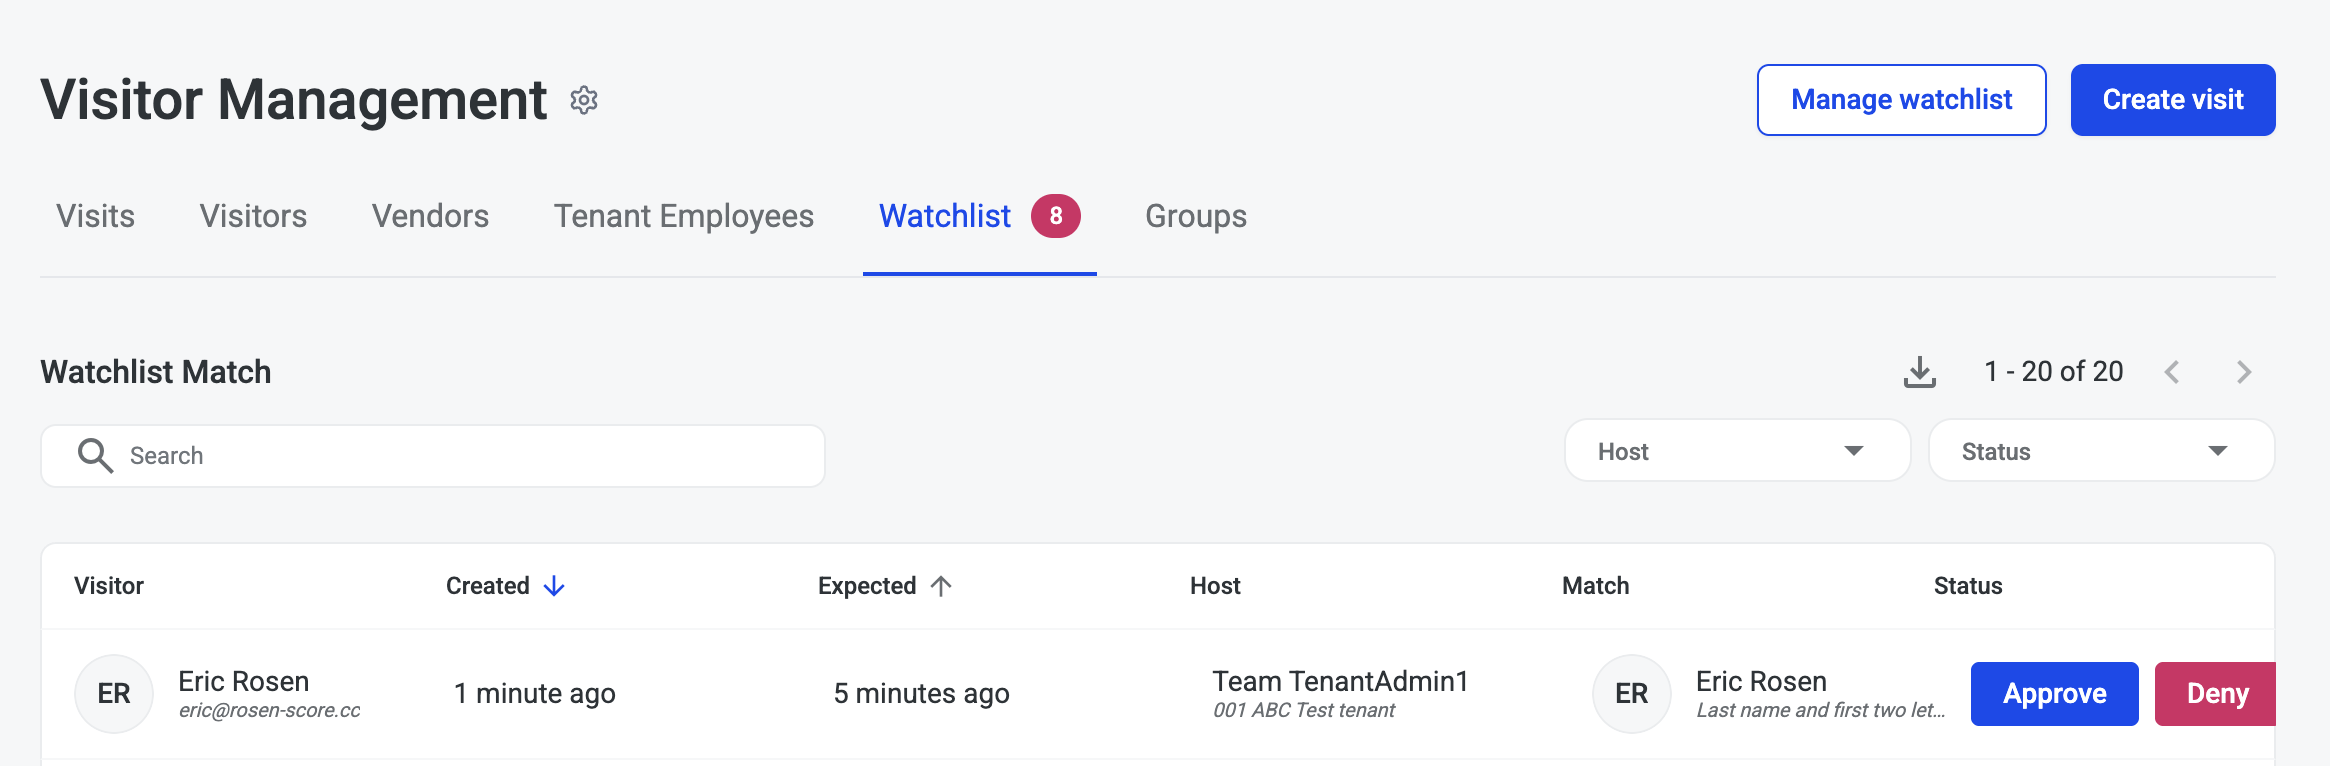The height and width of the screenshot is (766, 2330).
Task: Sort by Created descending arrow
Action: coord(554,586)
